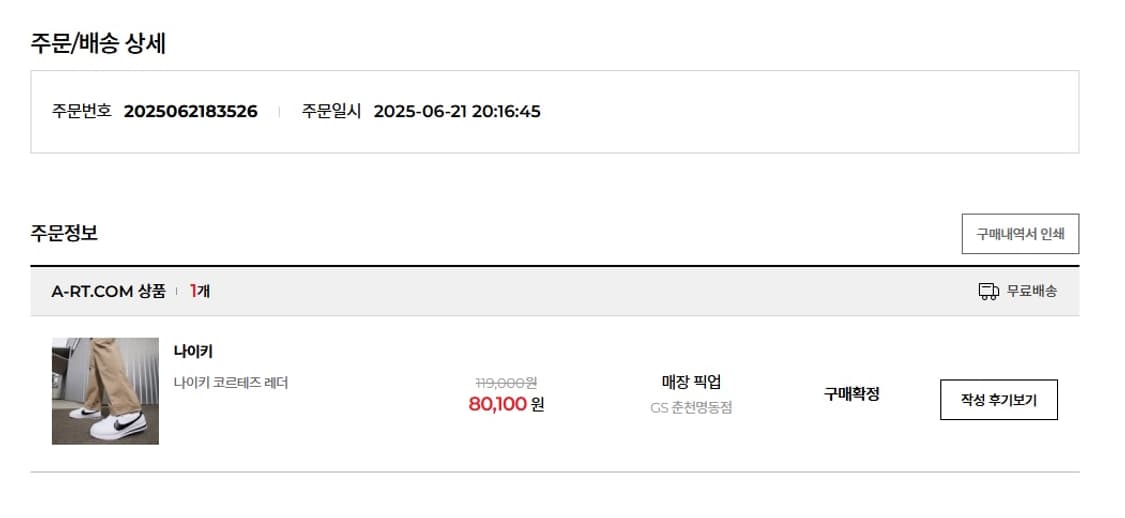The image size is (1125, 518).
Task: Click the struck-through 119,000원 original price
Action: (507, 383)
